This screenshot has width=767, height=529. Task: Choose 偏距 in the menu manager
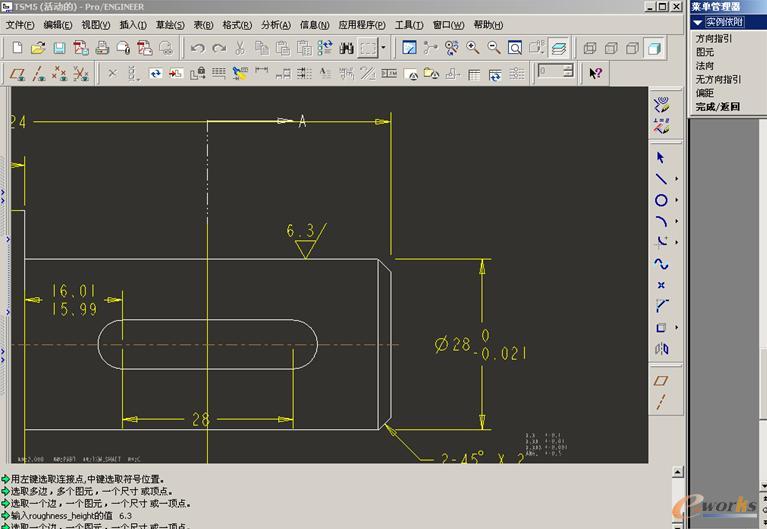click(x=705, y=93)
